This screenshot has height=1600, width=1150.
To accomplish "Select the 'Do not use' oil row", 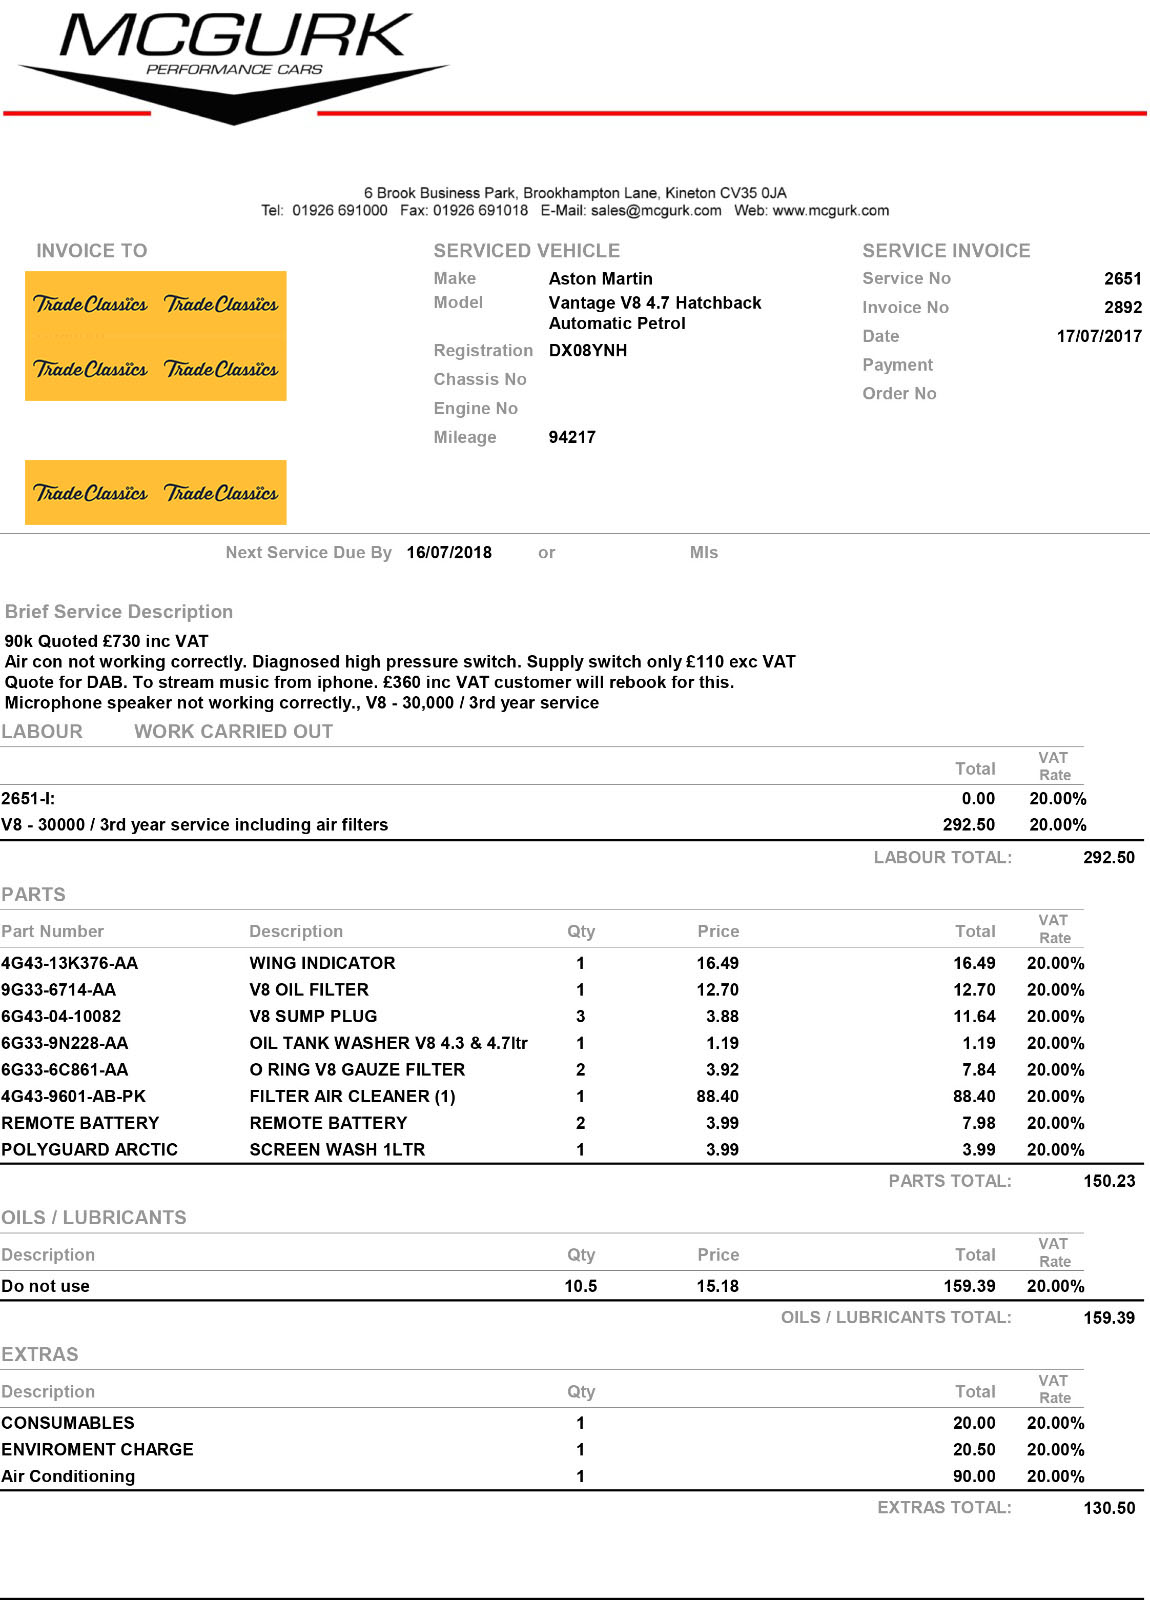I will tap(544, 1287).
